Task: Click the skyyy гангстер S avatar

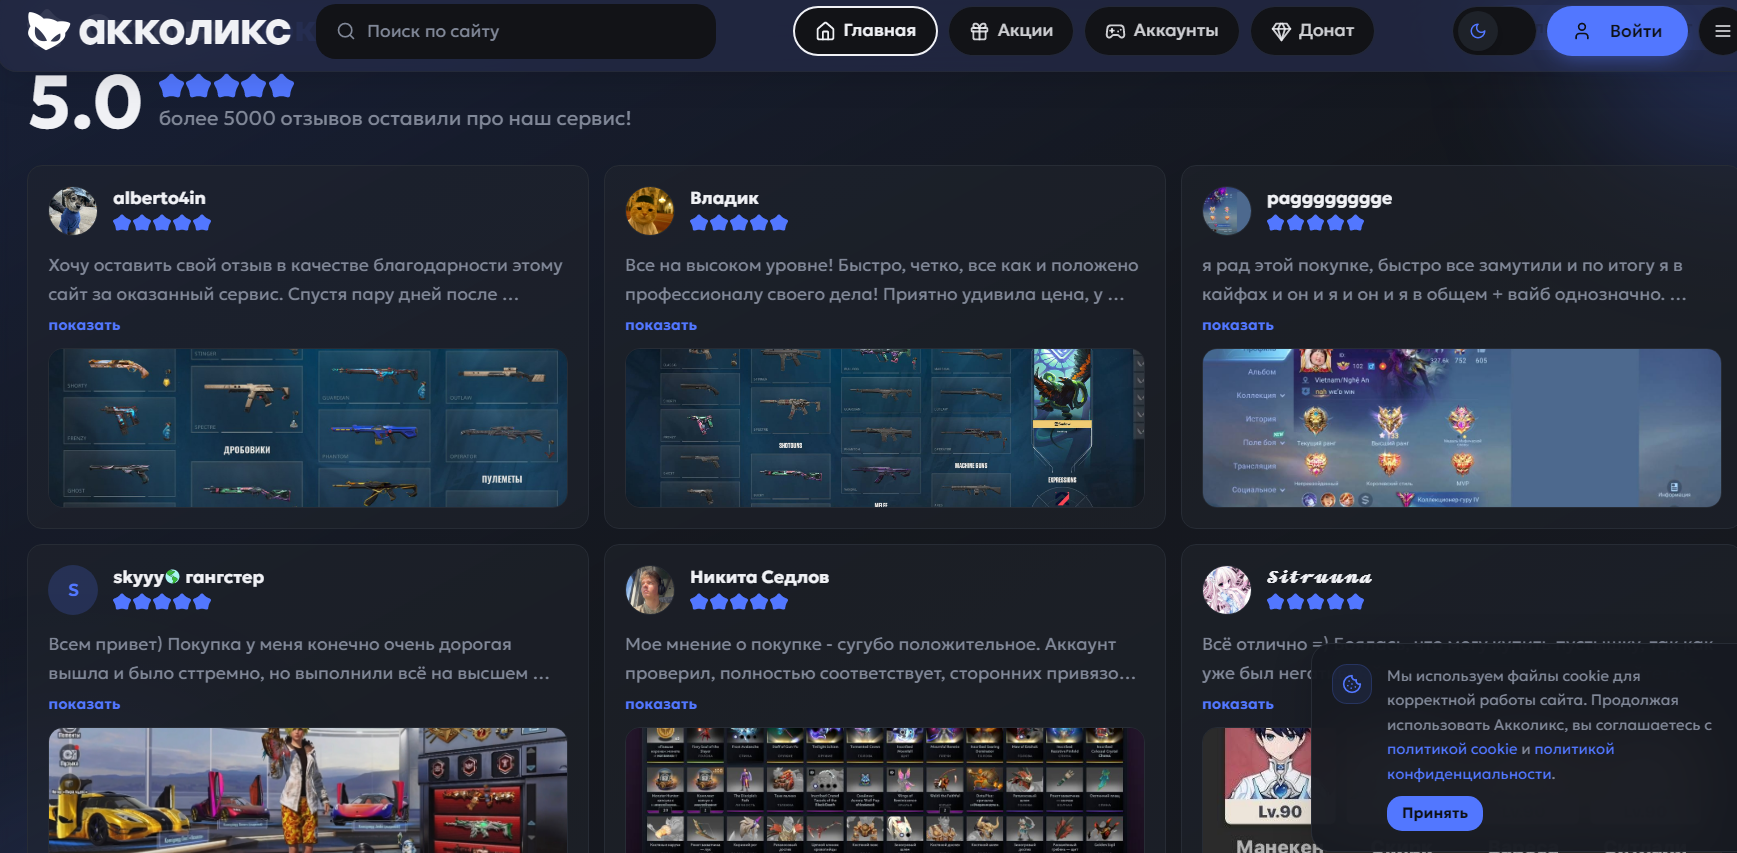Action: [x=73, y=590]
